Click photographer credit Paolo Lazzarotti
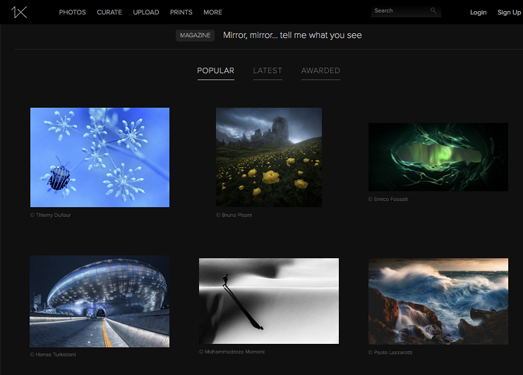Image resolution: width=523 pixels, height=375 pixels. pyautogui.click(x=390, y=353)
